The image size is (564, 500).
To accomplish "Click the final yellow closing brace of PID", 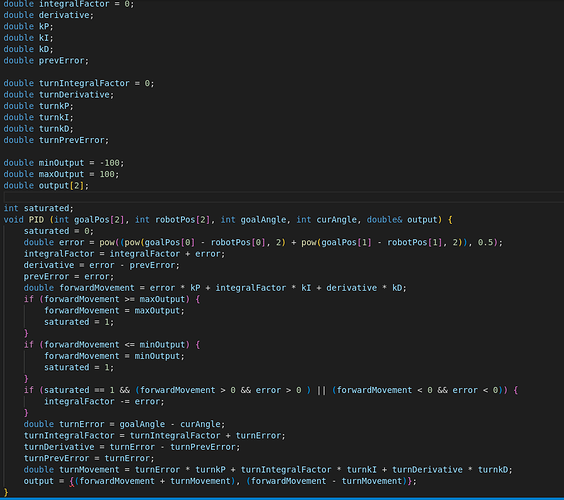I will pos(6,492).
